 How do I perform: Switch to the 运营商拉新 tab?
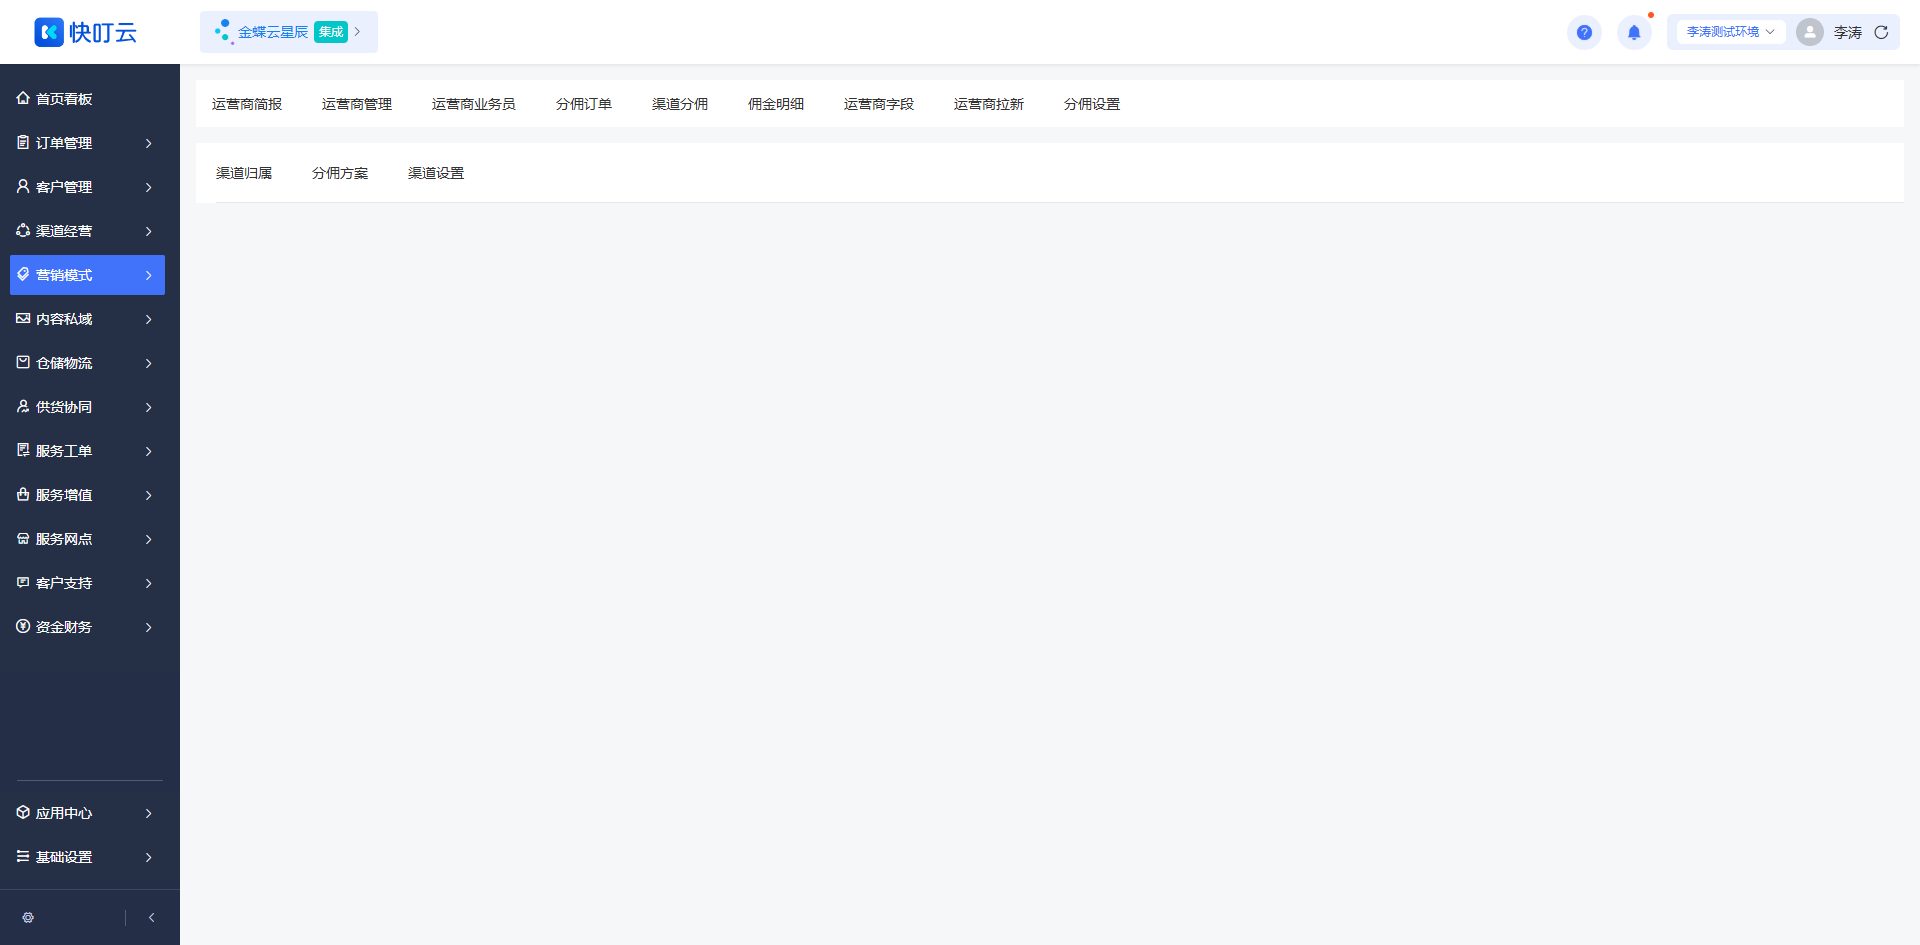coord(989,104)
